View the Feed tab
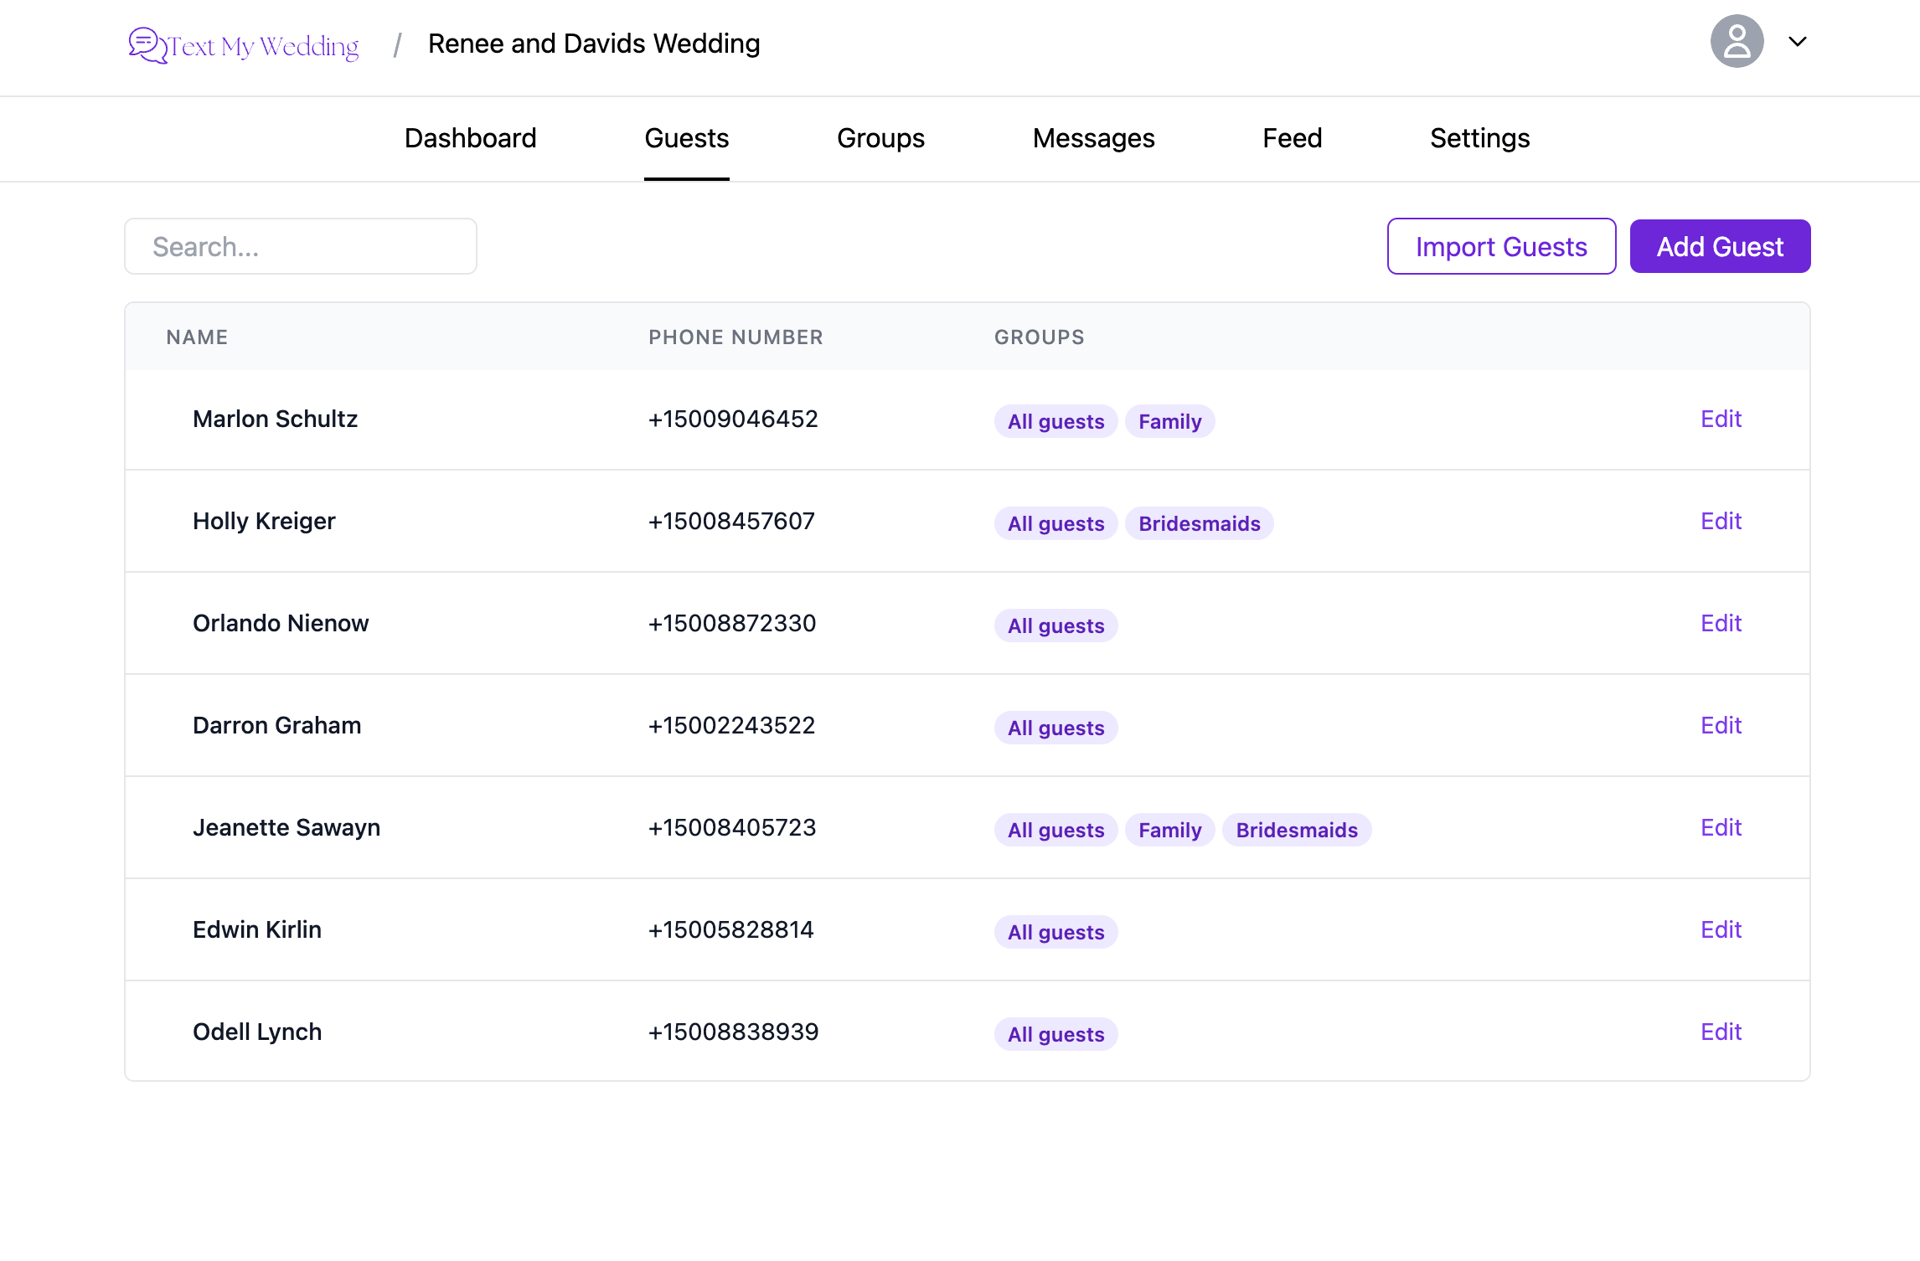 tap(1292, 138)
